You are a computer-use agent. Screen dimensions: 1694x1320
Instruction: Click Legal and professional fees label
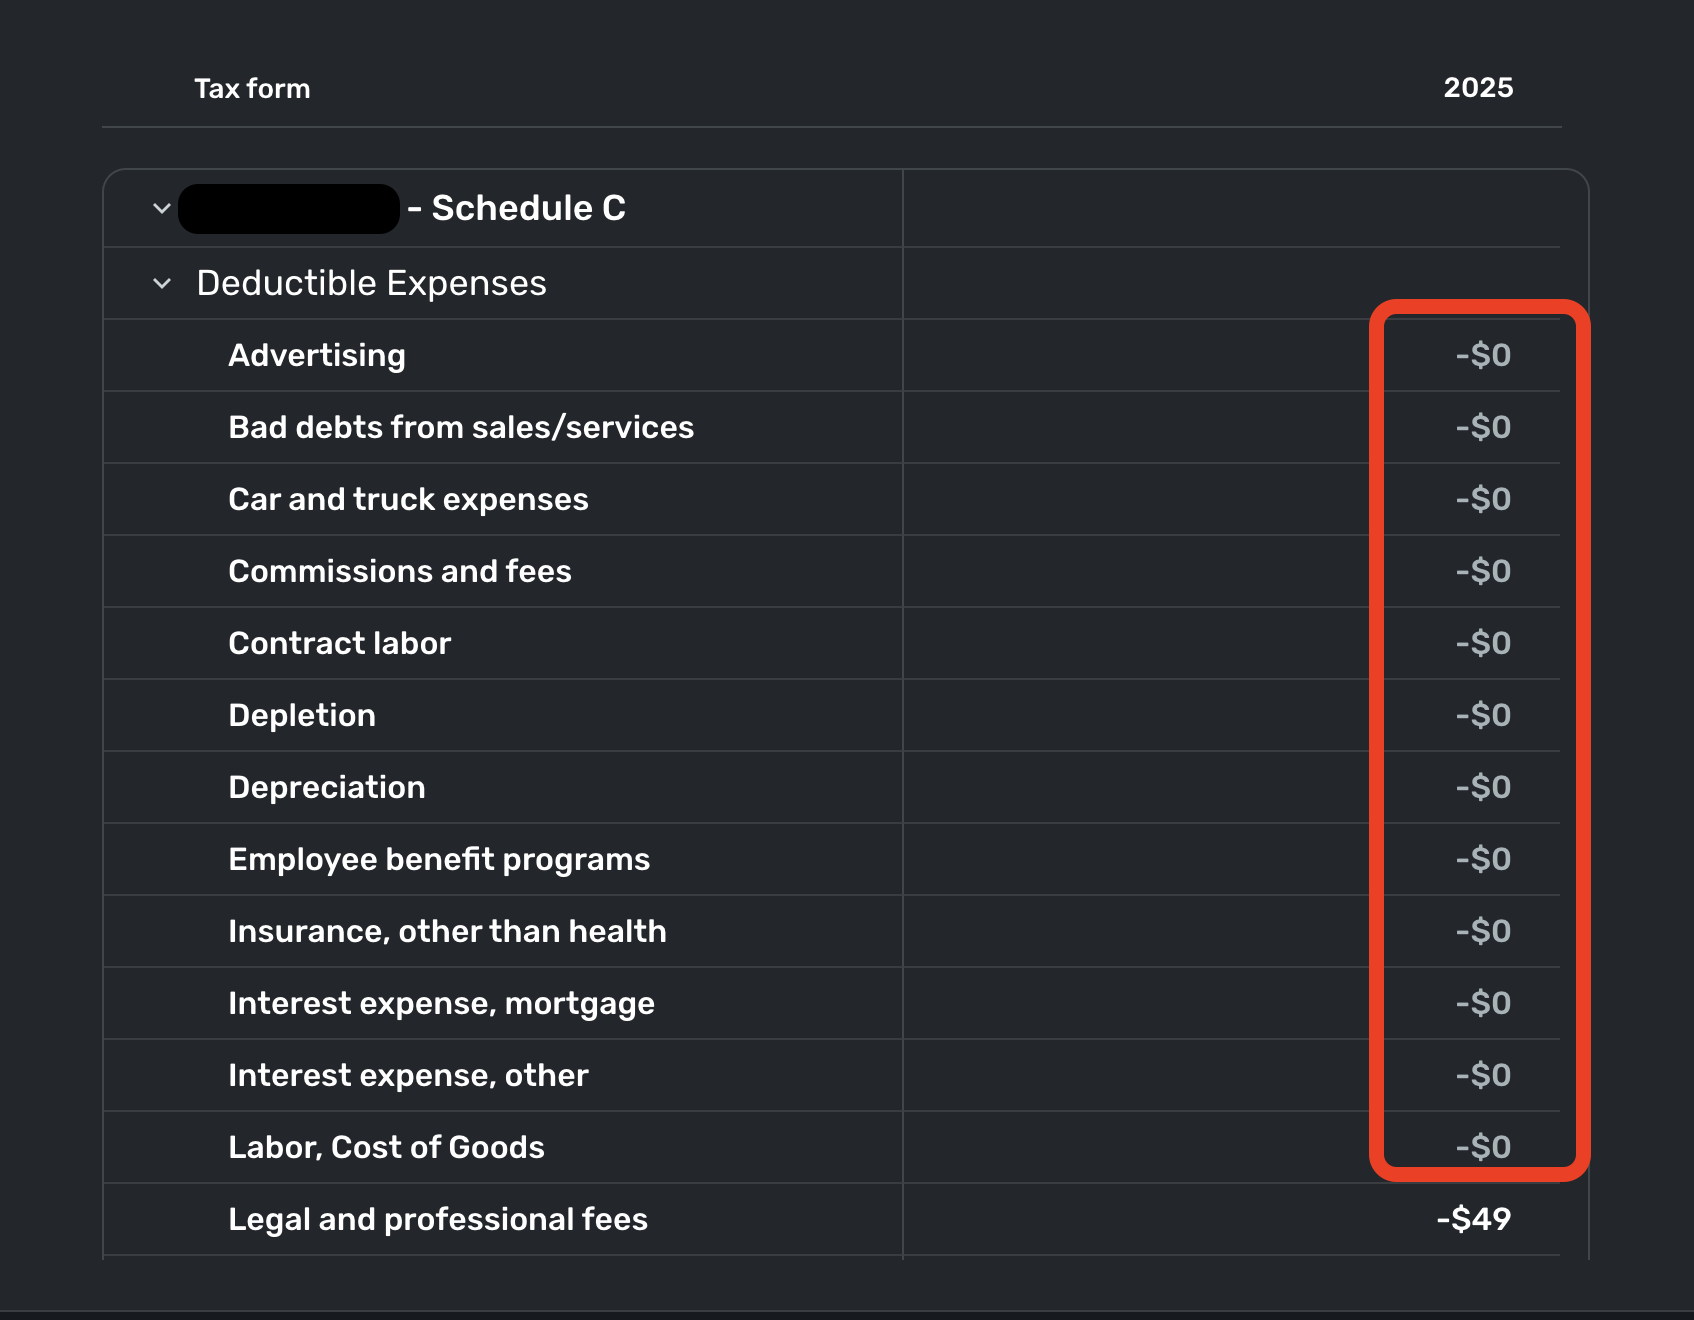click(x=438, y=1220)
